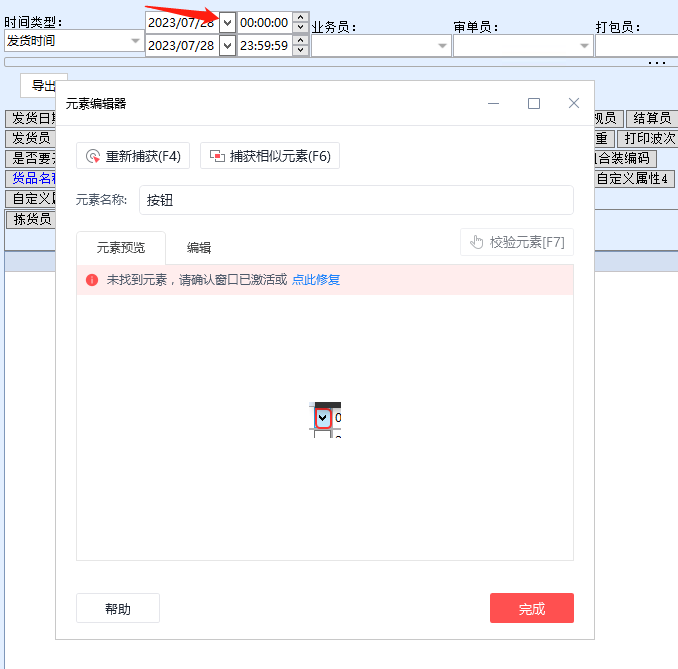The height and width of the screenshot is (669, 678).
Task: Open the end date calendar dropdown
Action: [x=227, y=45]
